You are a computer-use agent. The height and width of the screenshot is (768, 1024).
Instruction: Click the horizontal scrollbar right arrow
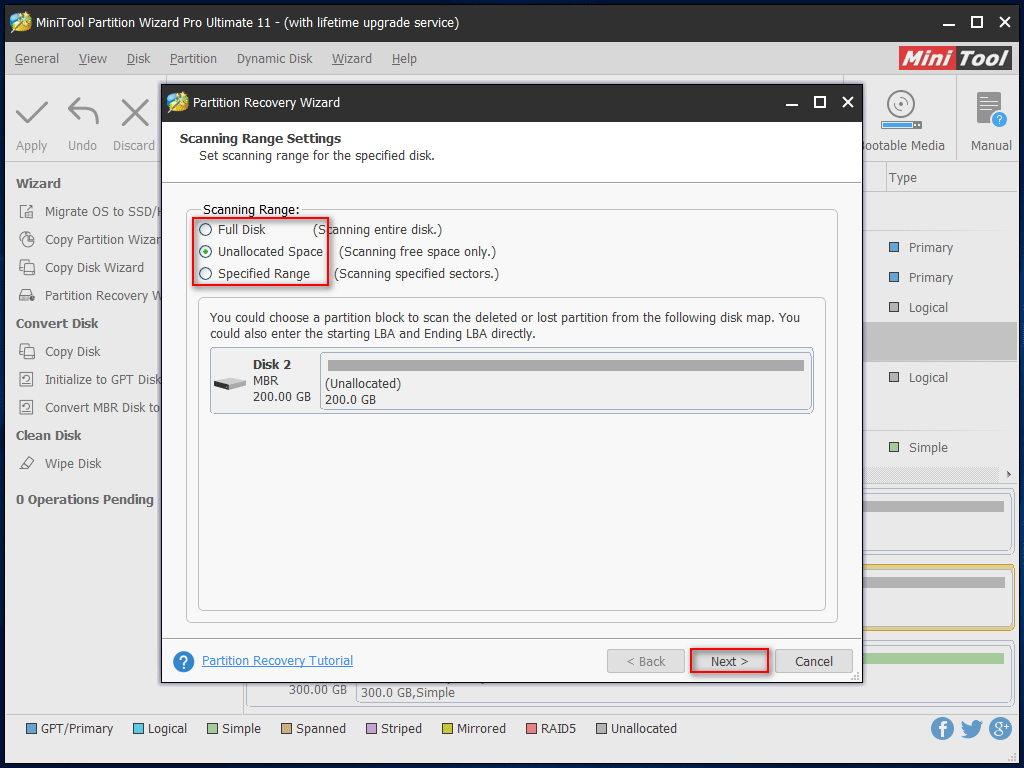[1009, 474]
